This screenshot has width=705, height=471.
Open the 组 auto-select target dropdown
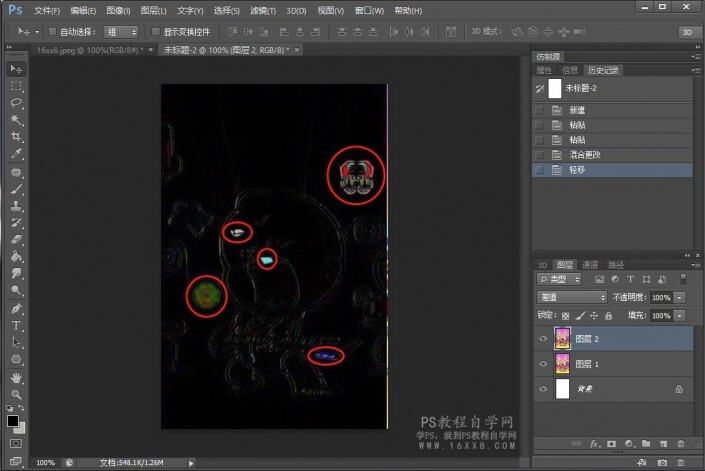click(121, 32)
